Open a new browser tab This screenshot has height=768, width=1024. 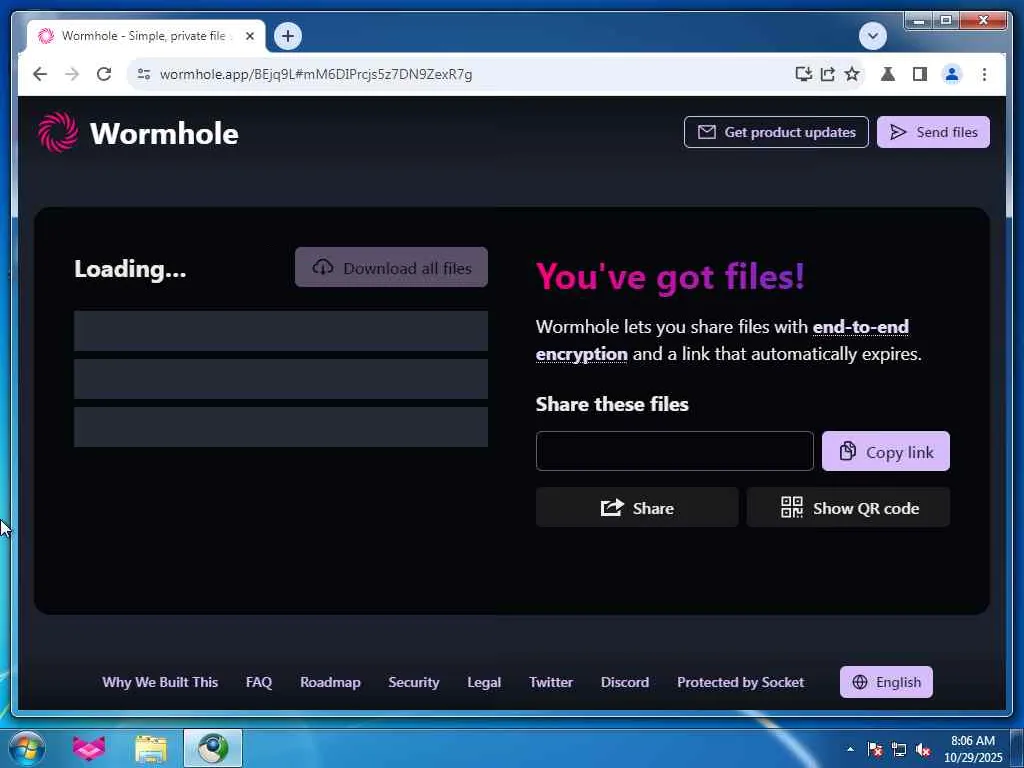point(288,36)
